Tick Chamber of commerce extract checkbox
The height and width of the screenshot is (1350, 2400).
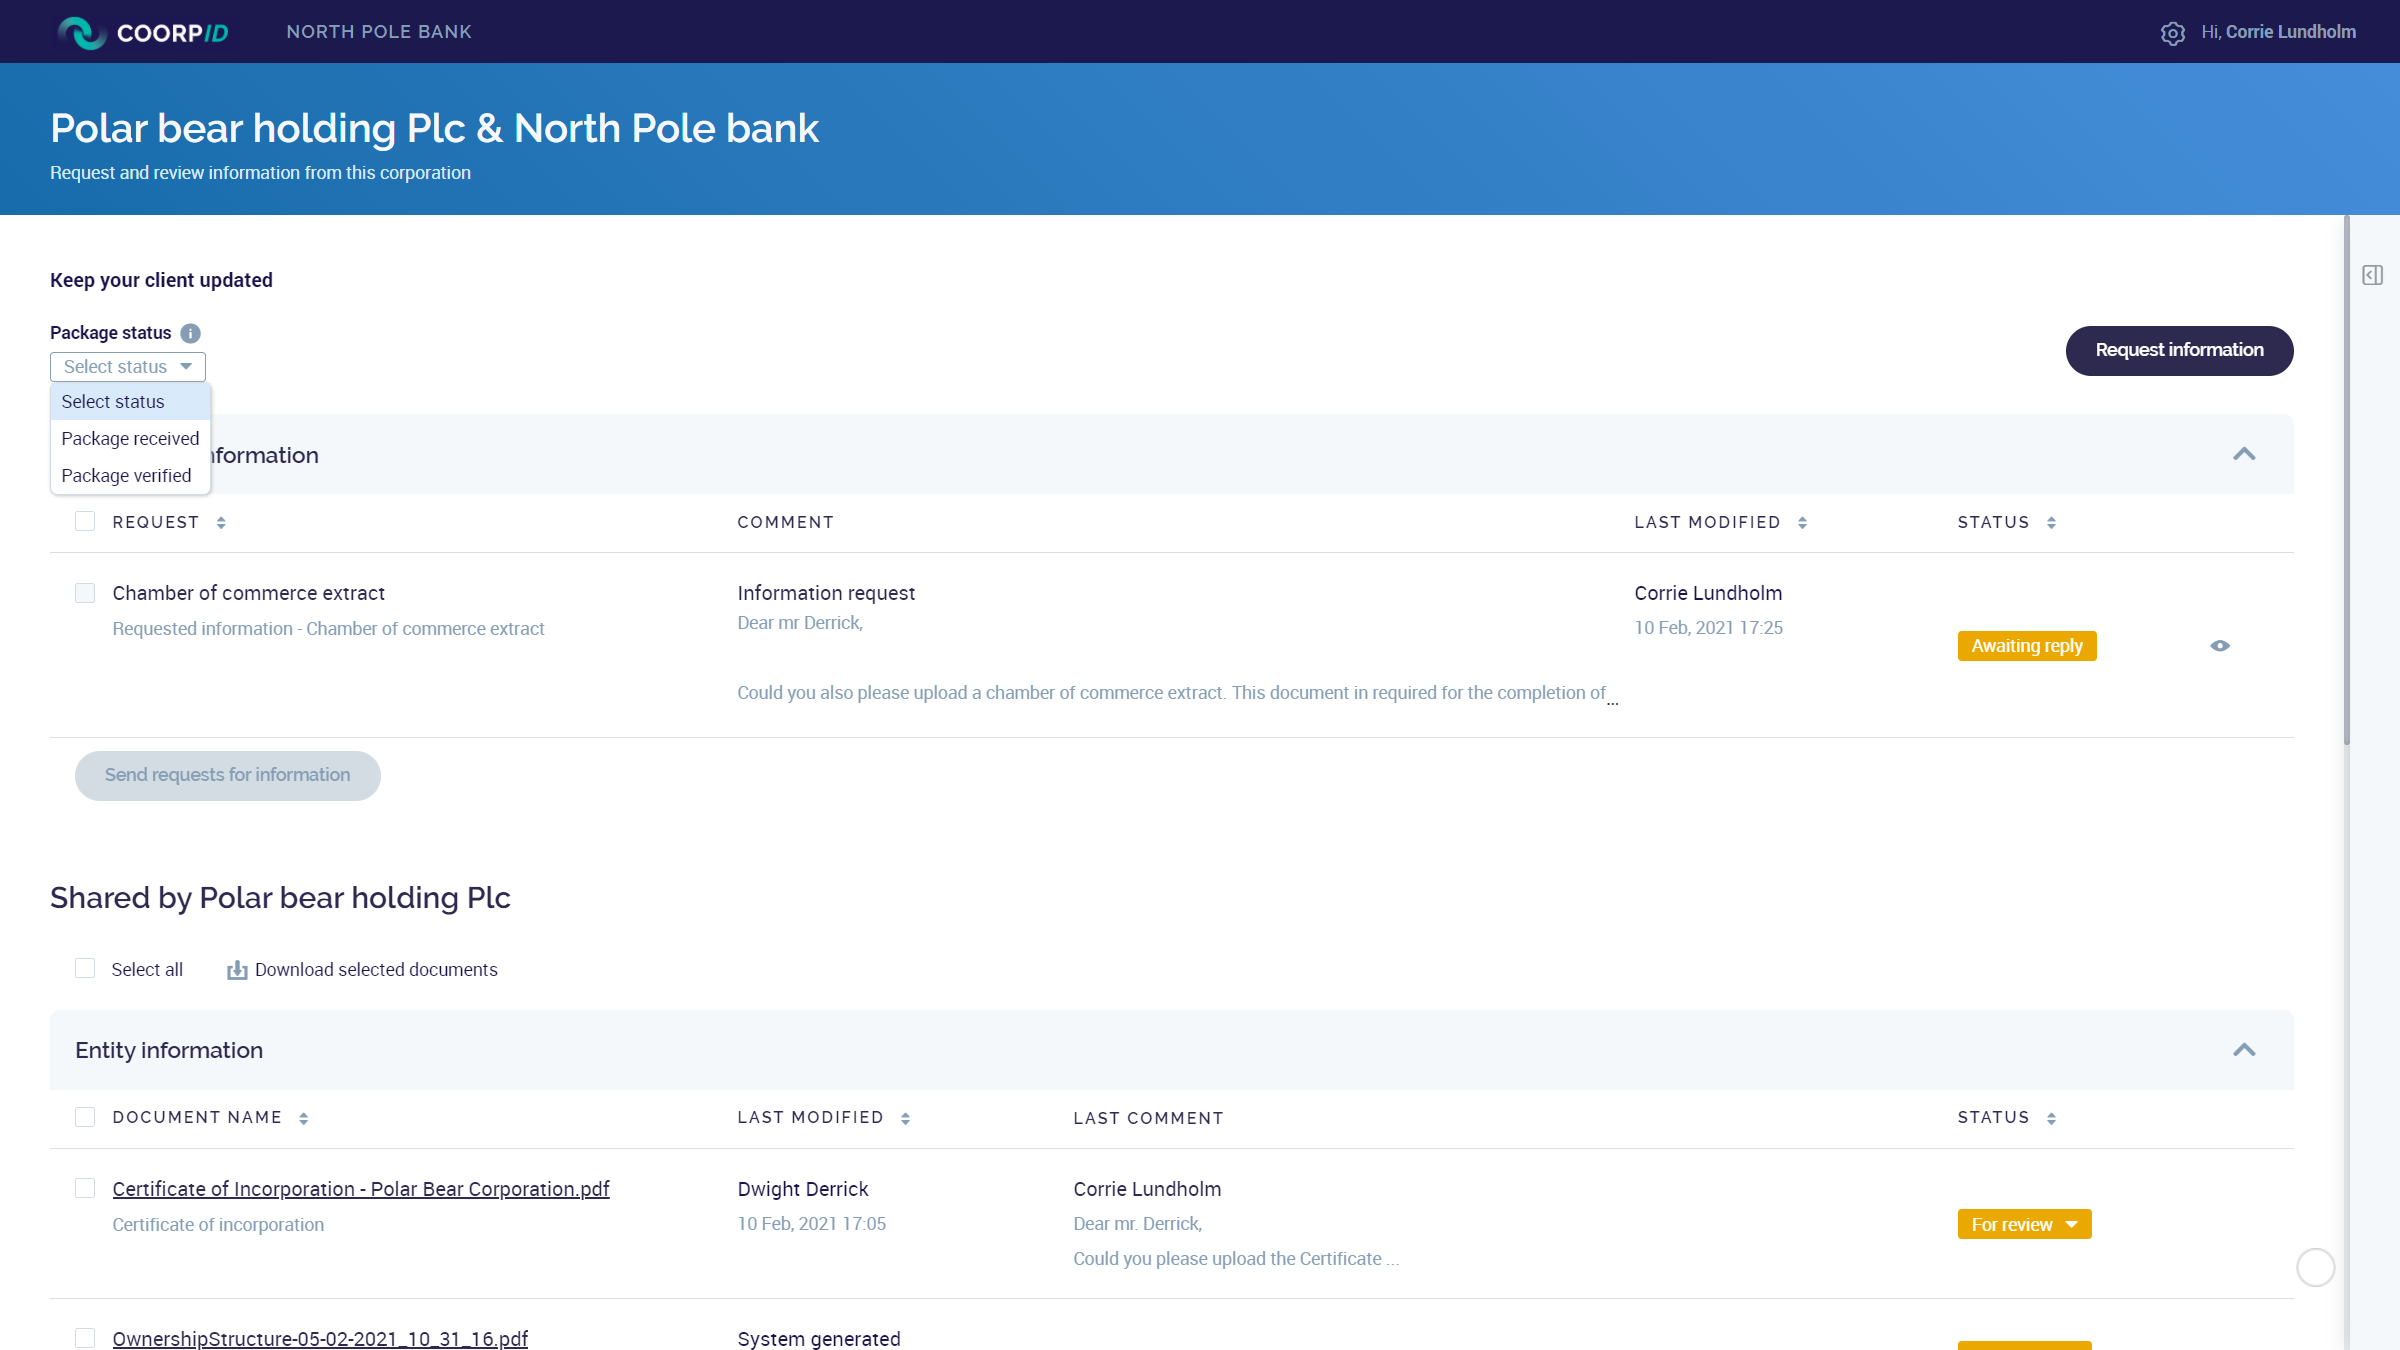[x=85, y=593]
